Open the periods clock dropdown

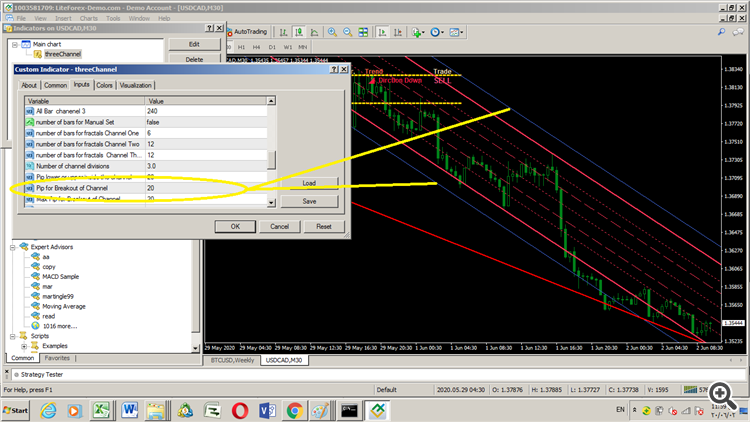pos(437,32)
